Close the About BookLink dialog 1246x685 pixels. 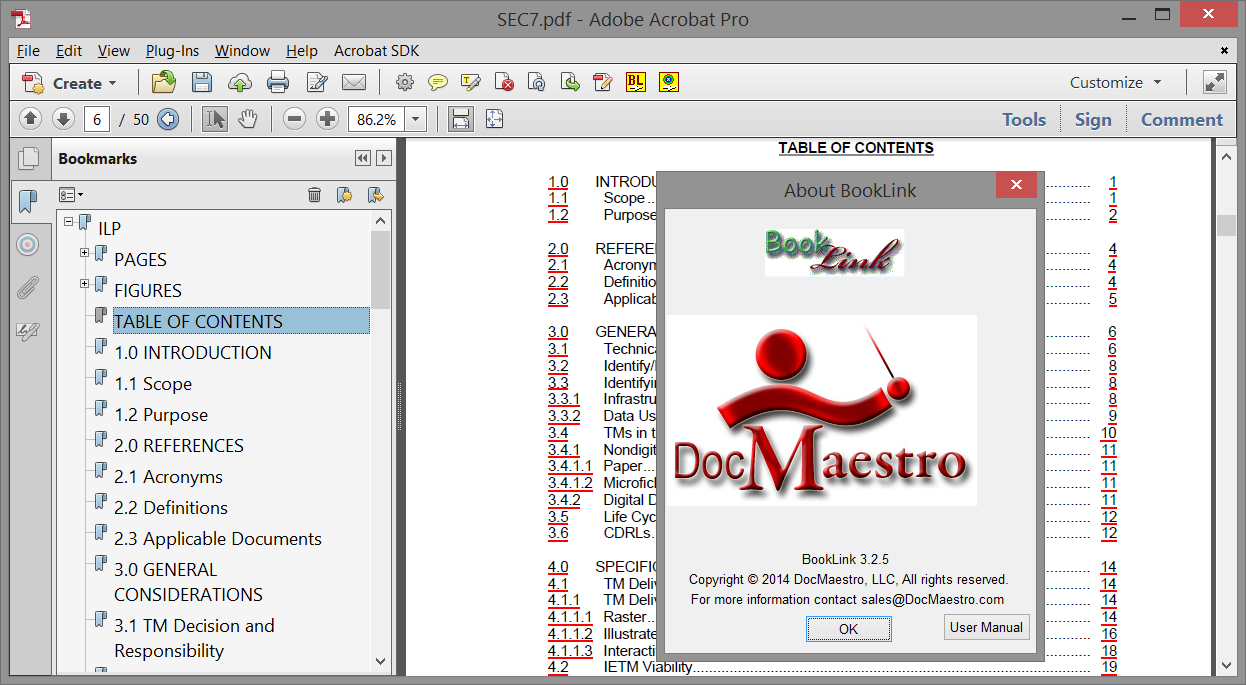(1016, 185)
